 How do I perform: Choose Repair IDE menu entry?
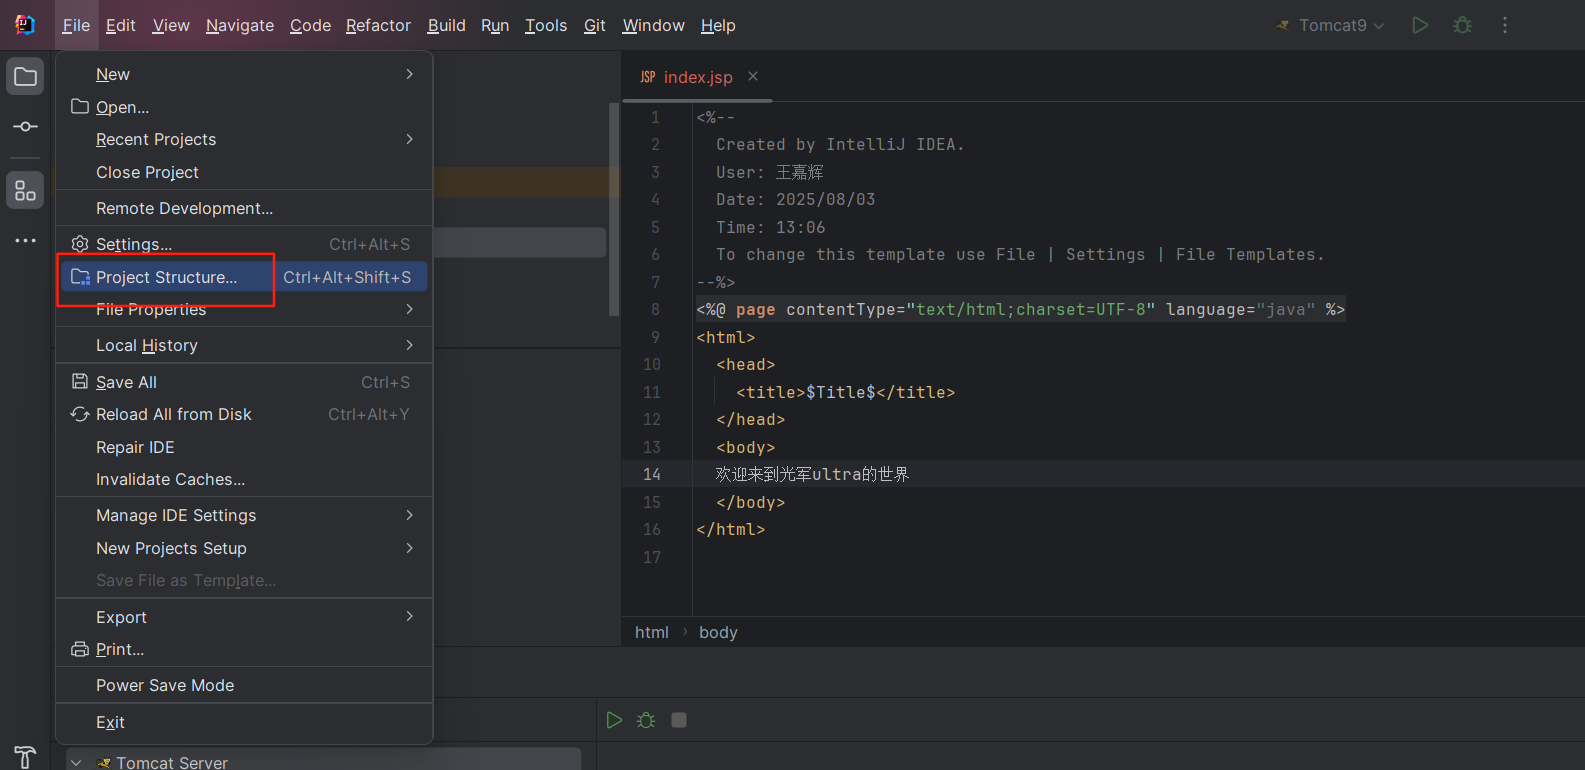tap(244, 447)
